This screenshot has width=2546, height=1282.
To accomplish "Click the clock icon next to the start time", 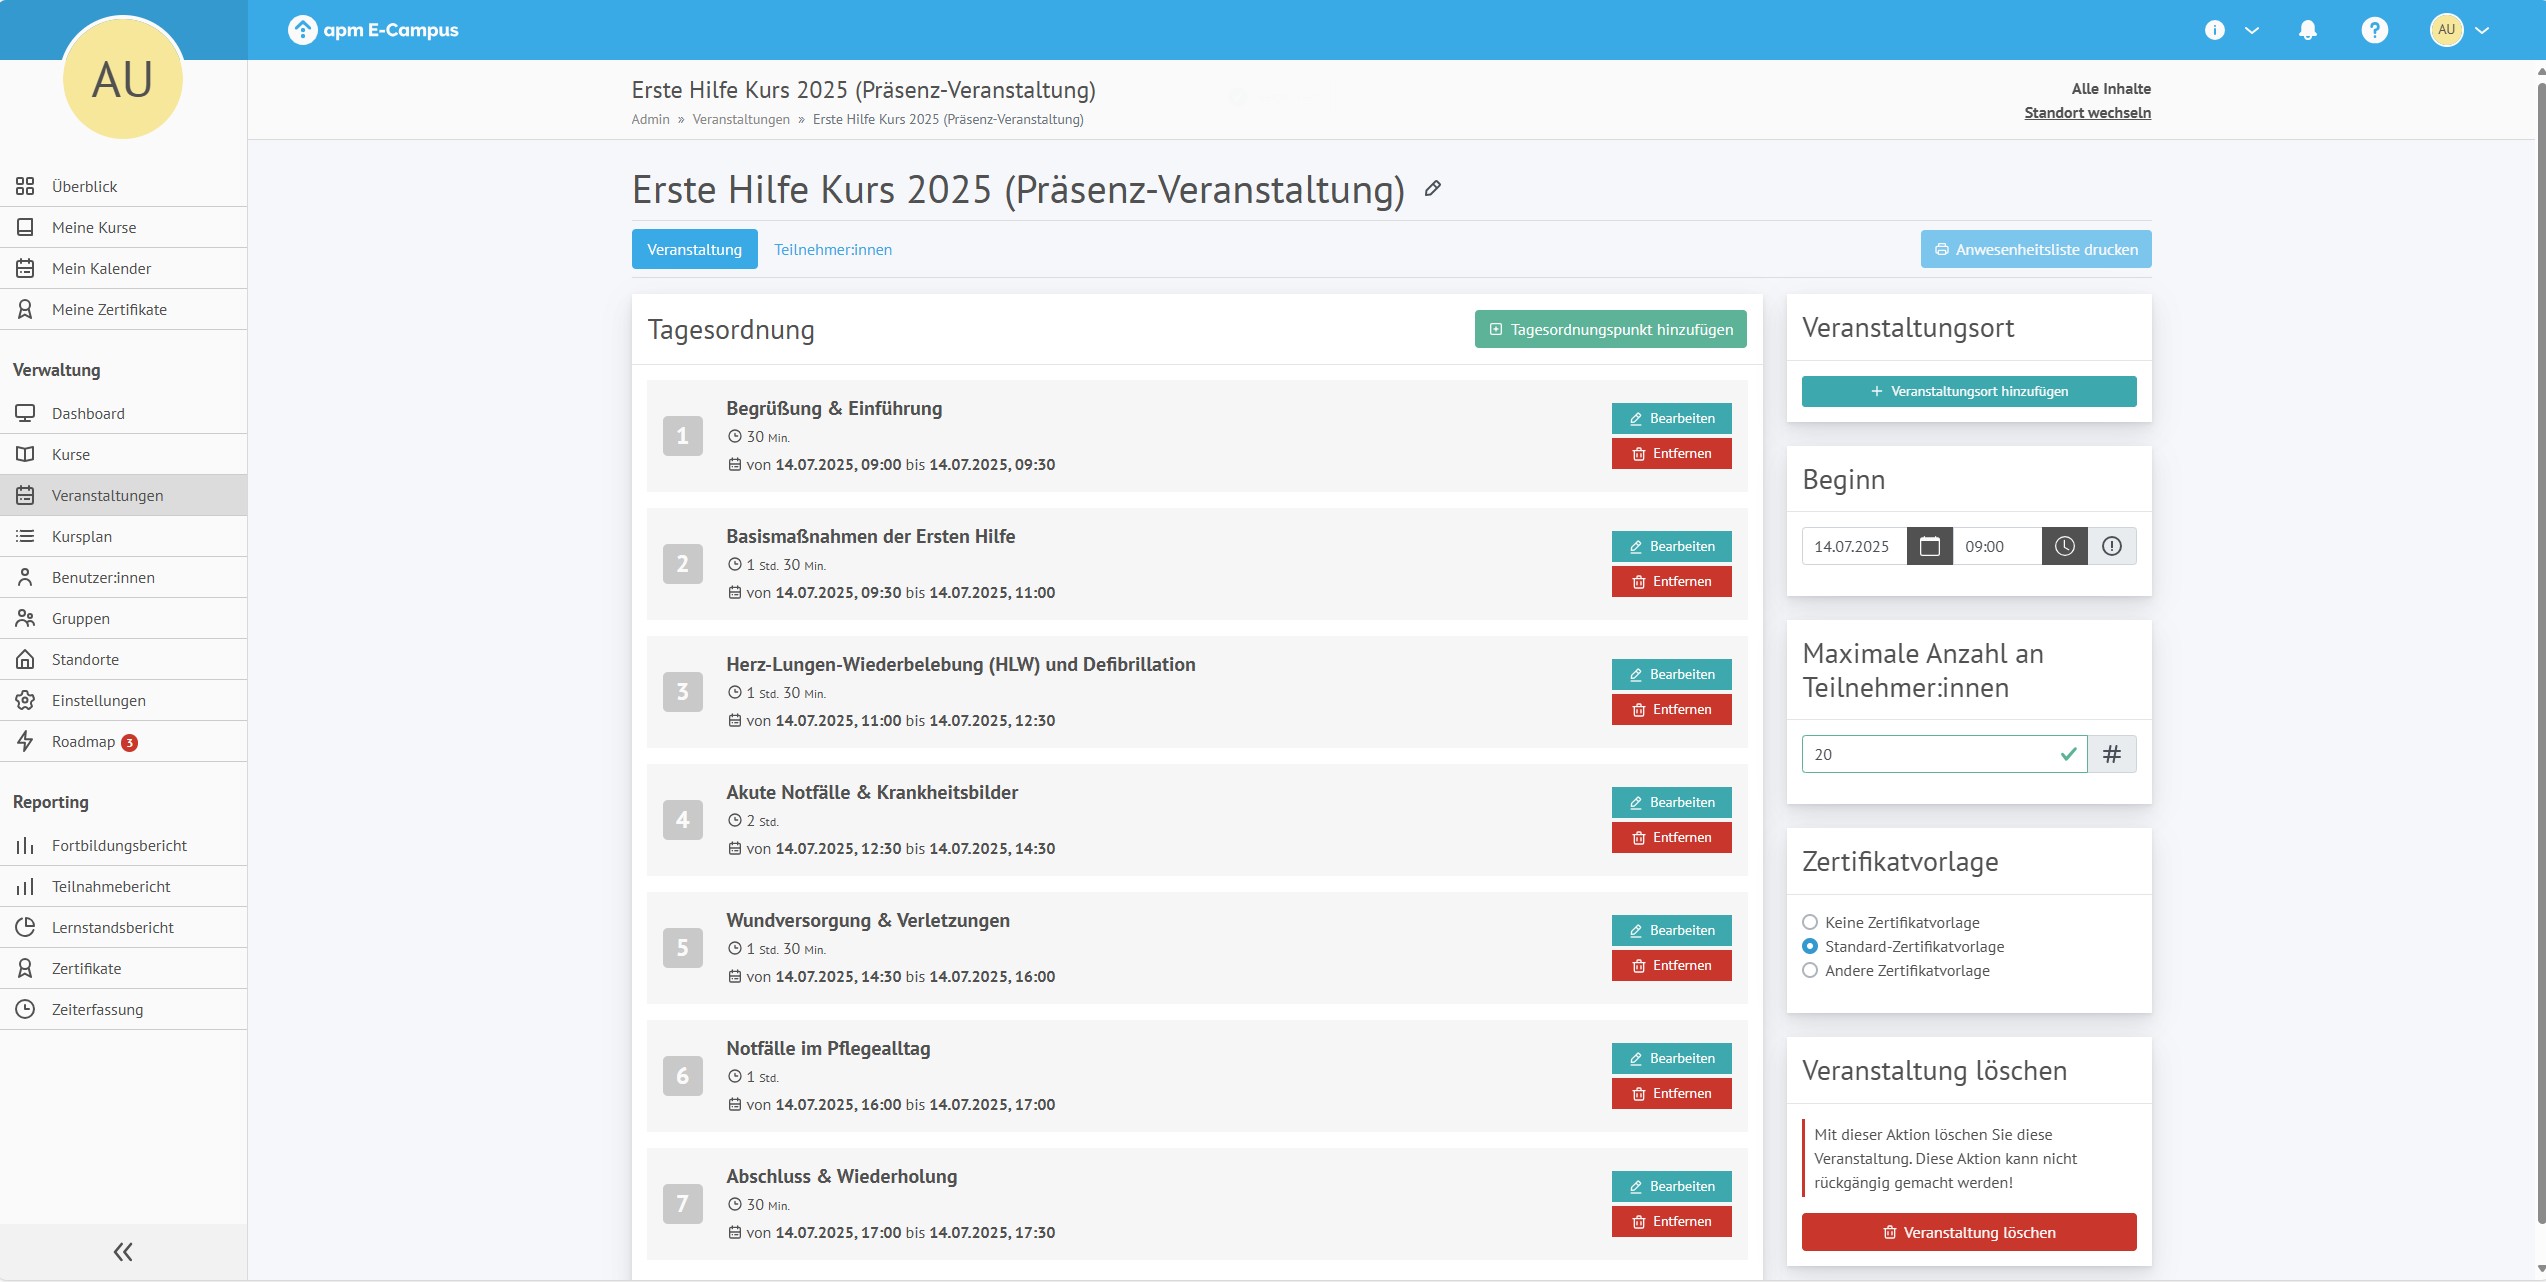I will (x=2064, y=546).
